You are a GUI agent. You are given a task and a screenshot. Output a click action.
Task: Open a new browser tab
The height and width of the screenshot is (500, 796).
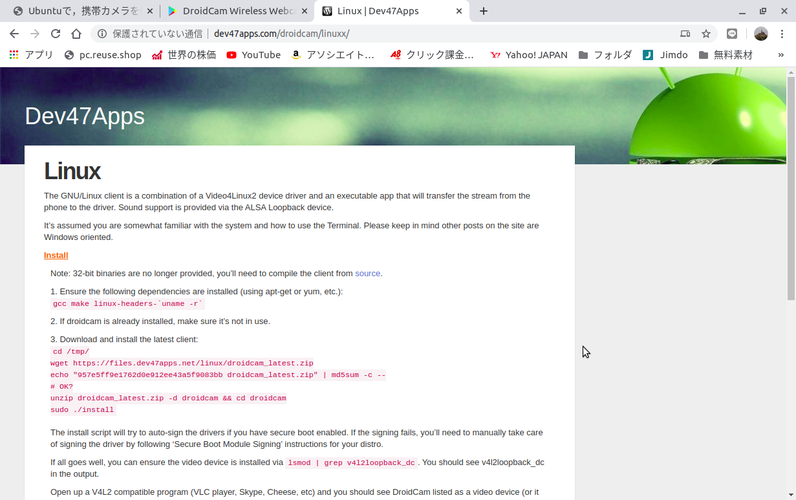pos(483,11)
